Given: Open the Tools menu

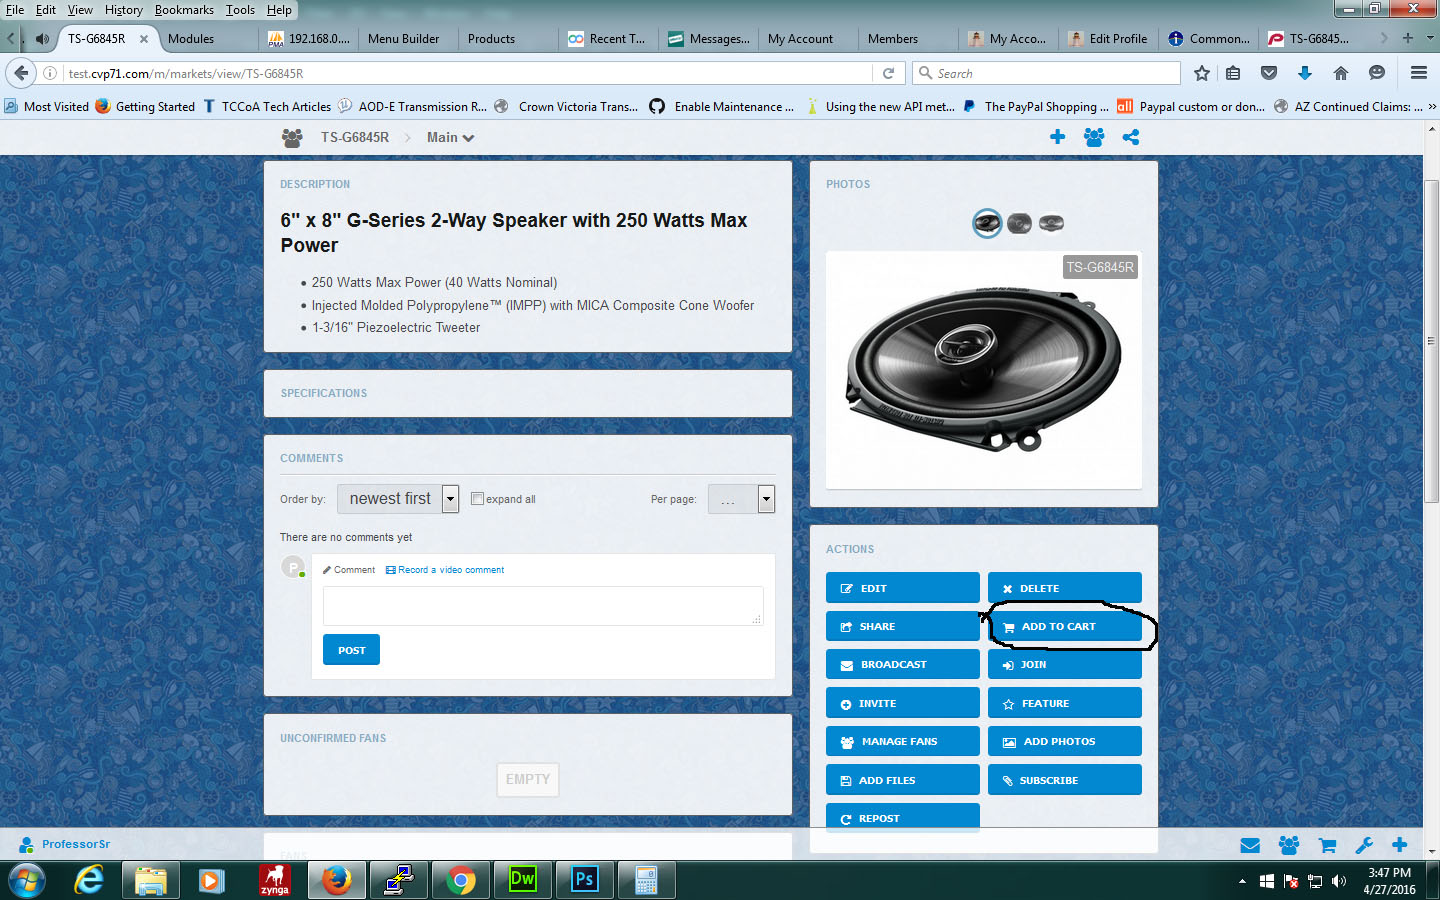Looking at the screenshot, I should (x=240, y=10).
